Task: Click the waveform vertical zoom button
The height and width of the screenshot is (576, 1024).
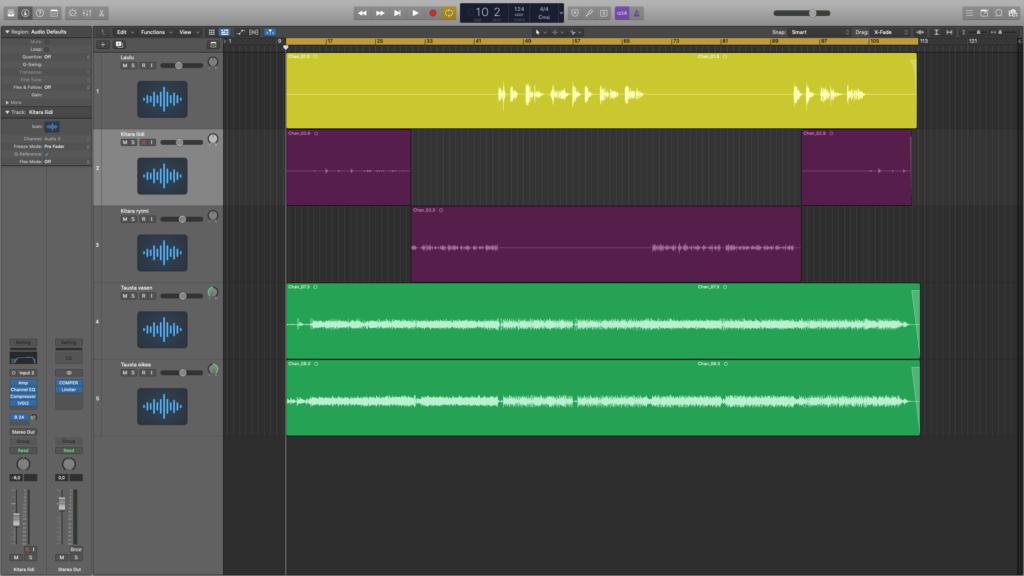Action: tap(920, 32)
